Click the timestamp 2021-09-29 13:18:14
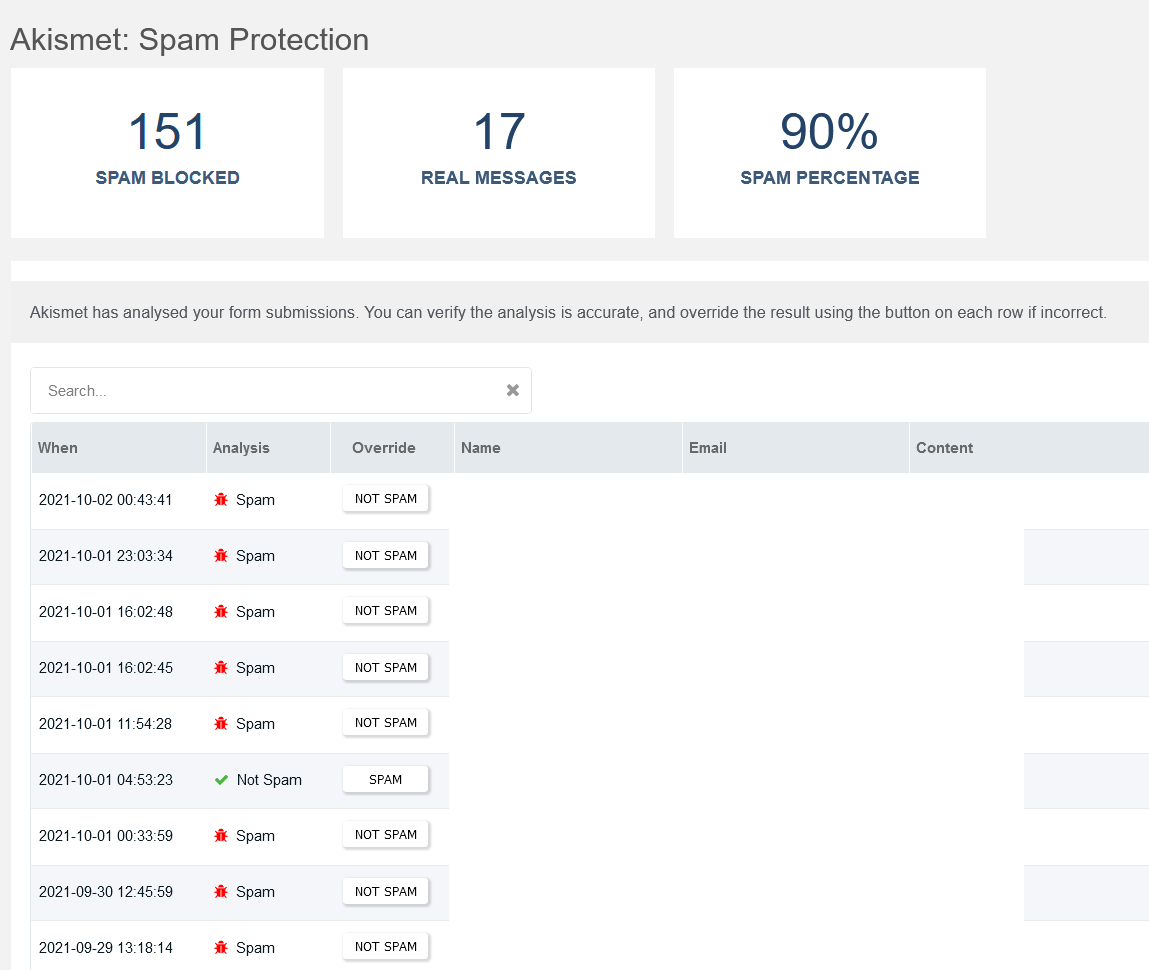 pos(106,948)
